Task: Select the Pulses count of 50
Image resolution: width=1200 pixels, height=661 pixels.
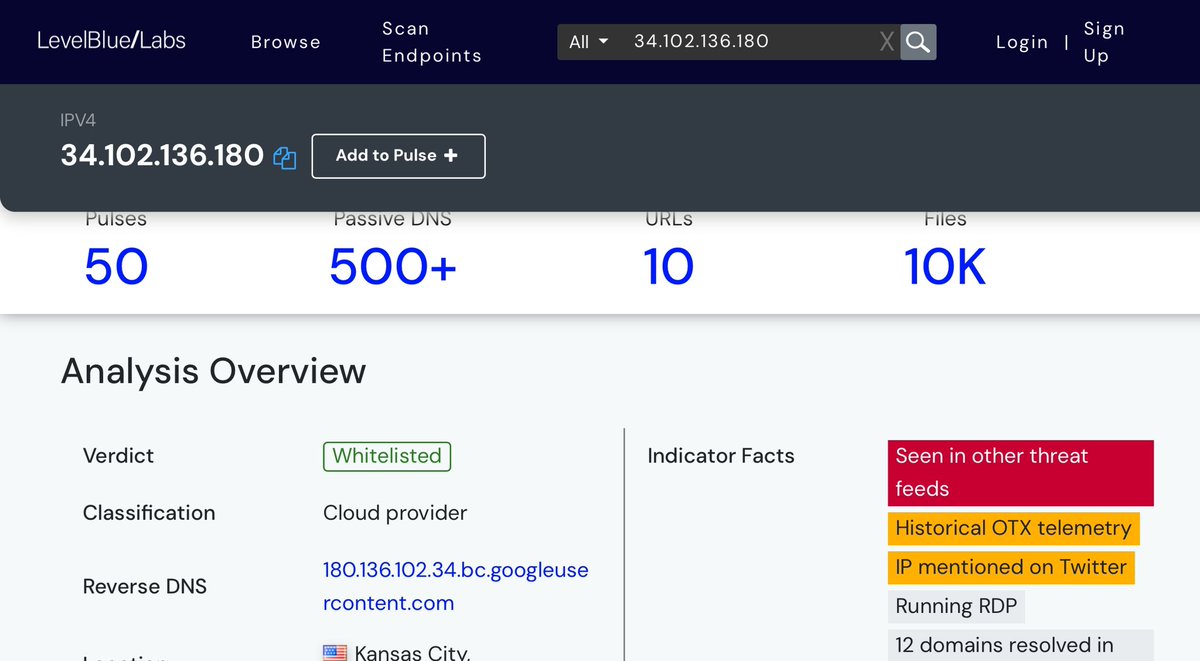Action: (x=116, y=267)
